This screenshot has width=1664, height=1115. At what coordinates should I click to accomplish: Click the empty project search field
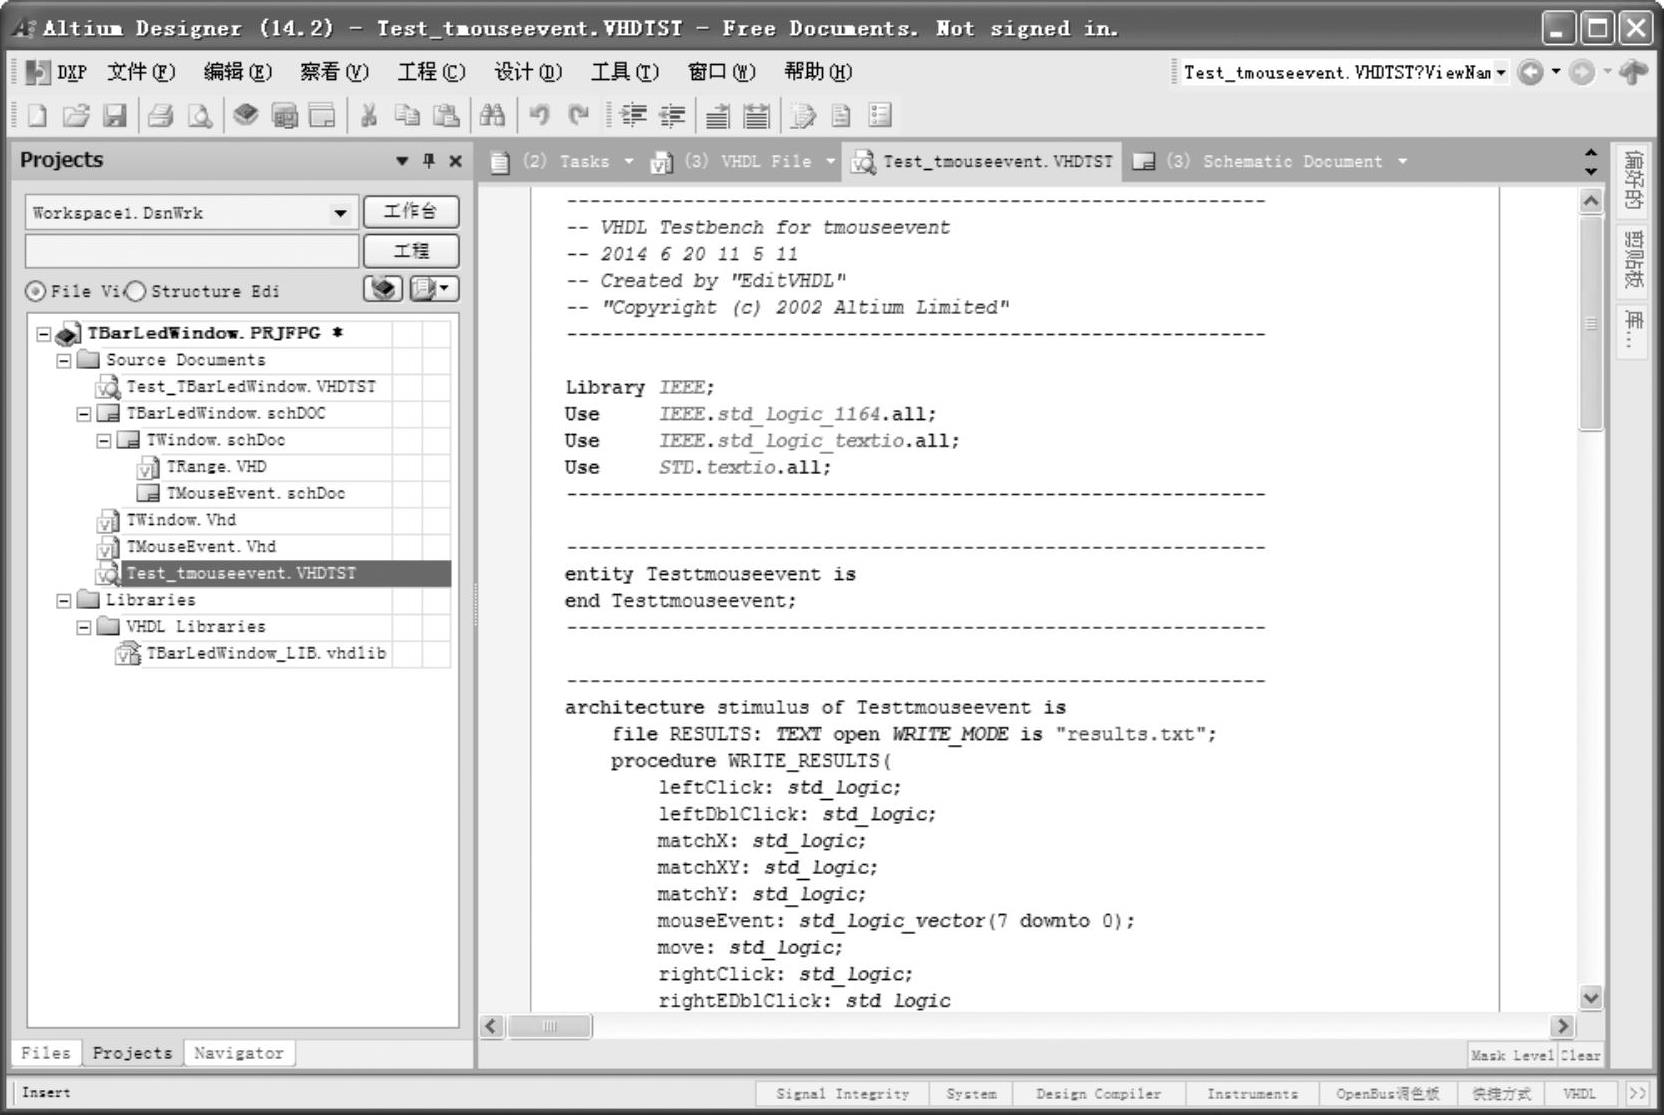[192, 251]
